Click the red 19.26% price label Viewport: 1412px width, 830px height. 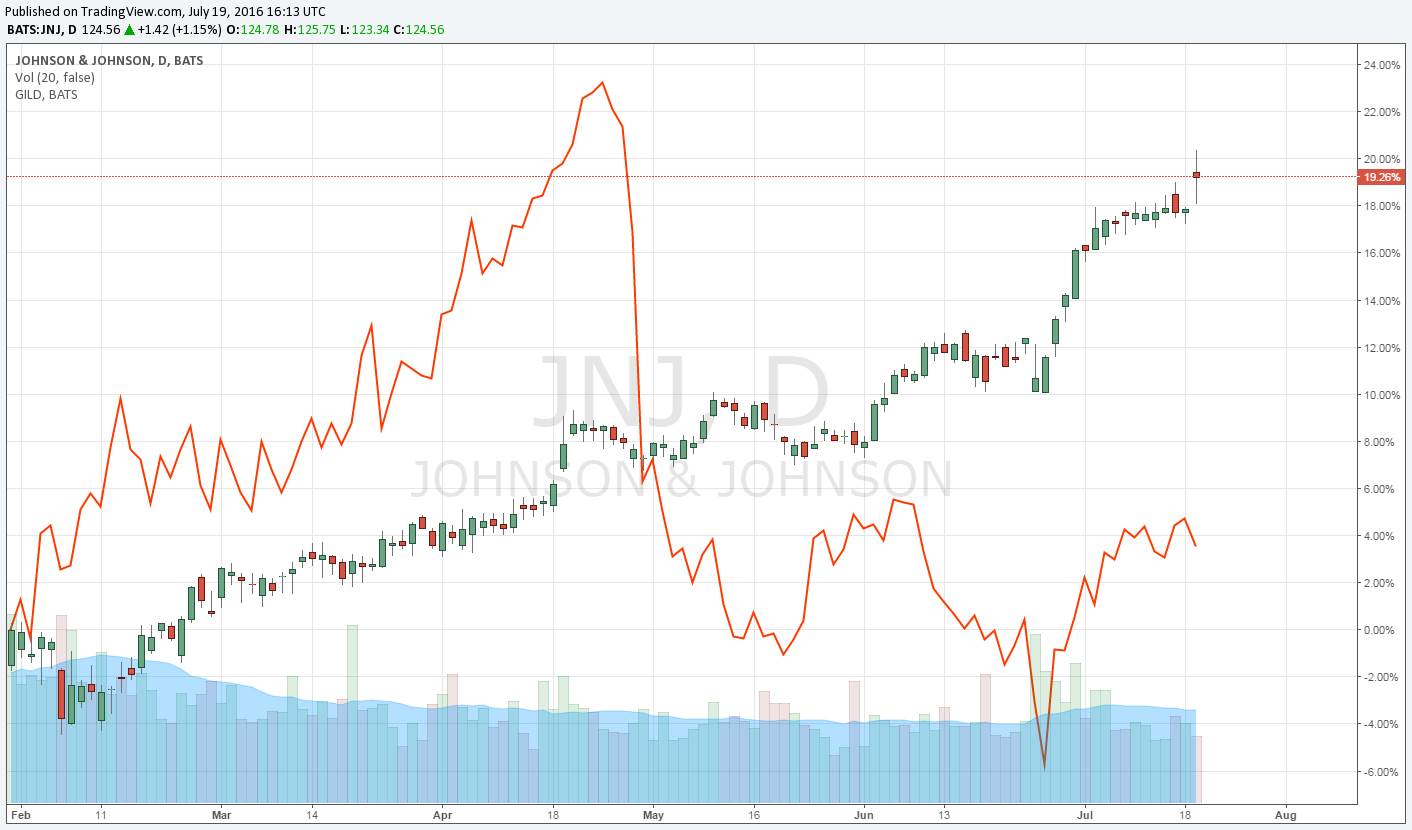pyautogui.click(x=1381, y=177)
